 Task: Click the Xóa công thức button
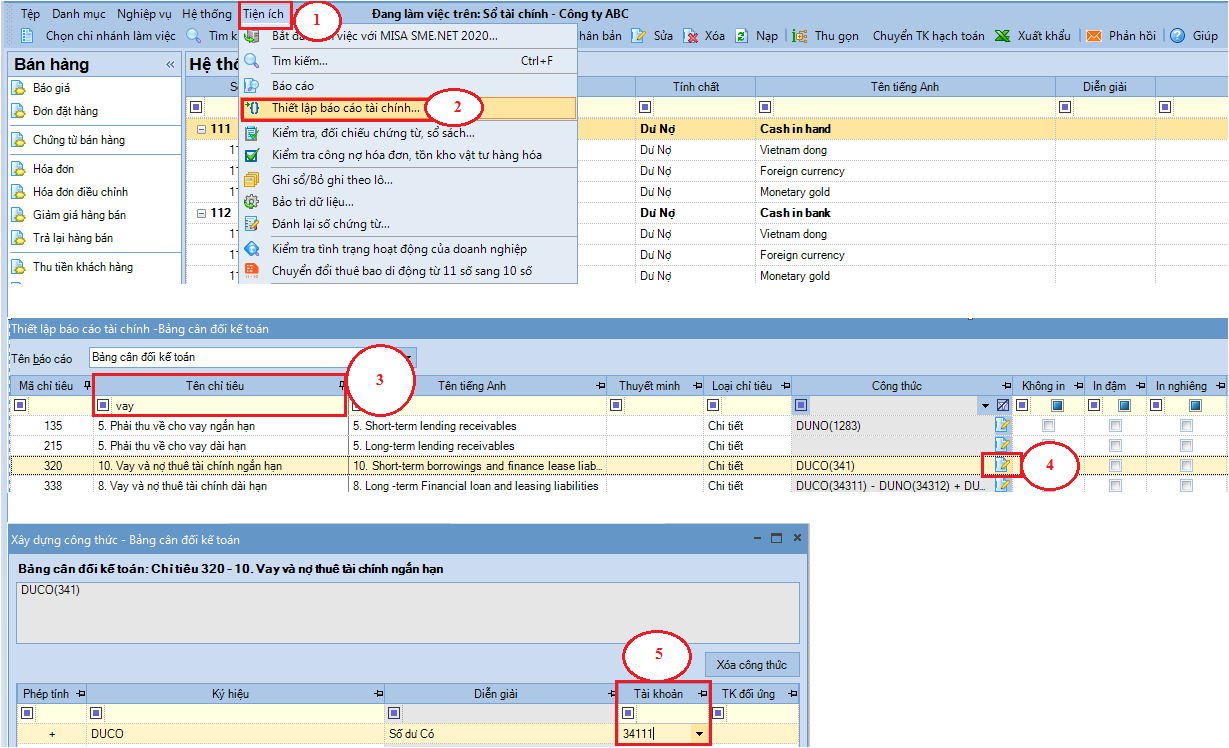tap(753, 665)
